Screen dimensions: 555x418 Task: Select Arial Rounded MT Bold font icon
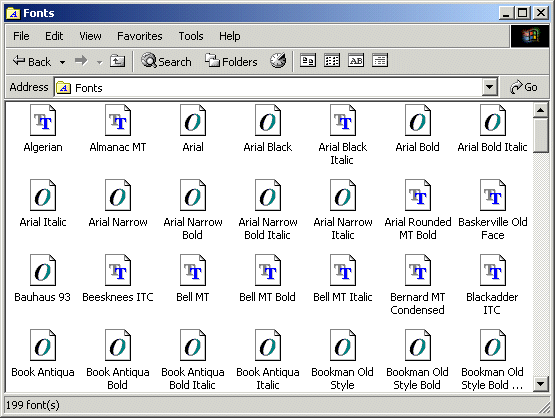[418, 195]
